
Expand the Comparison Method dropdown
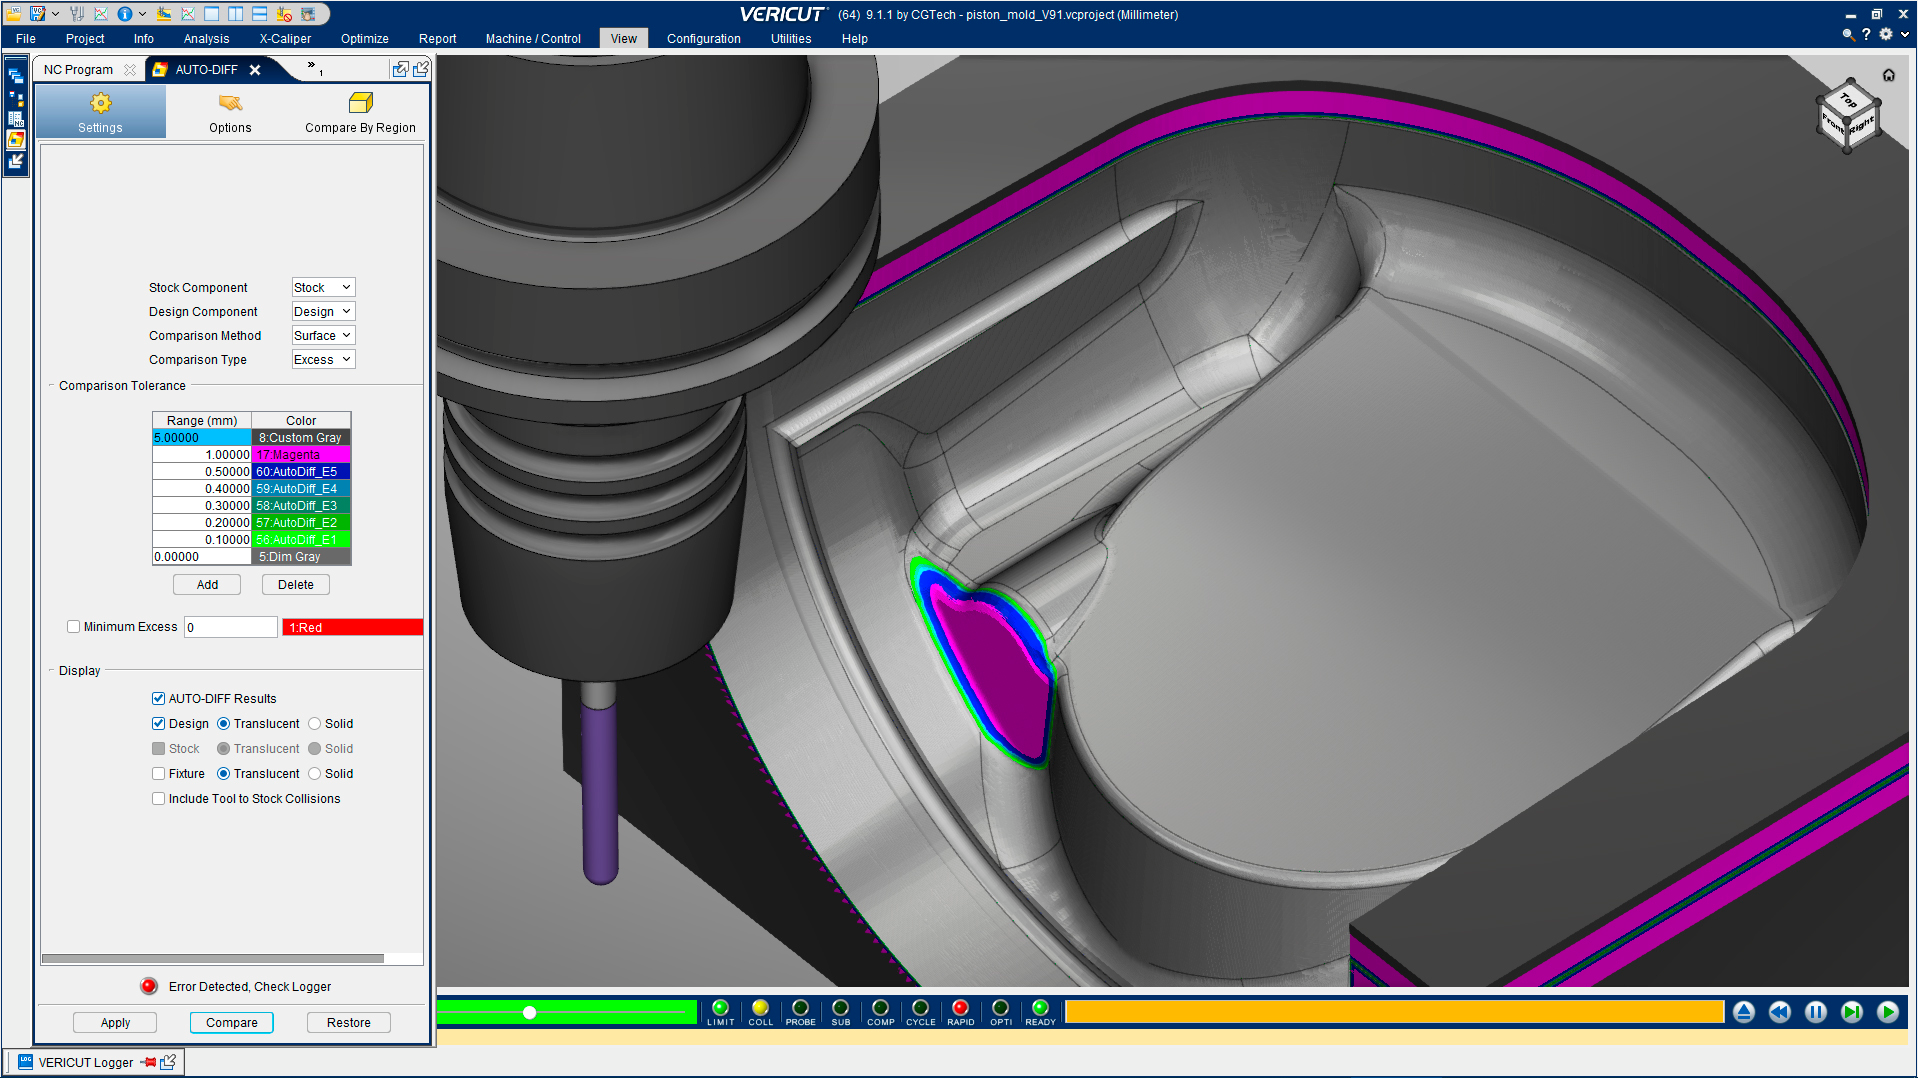click(x=323, y=336)
